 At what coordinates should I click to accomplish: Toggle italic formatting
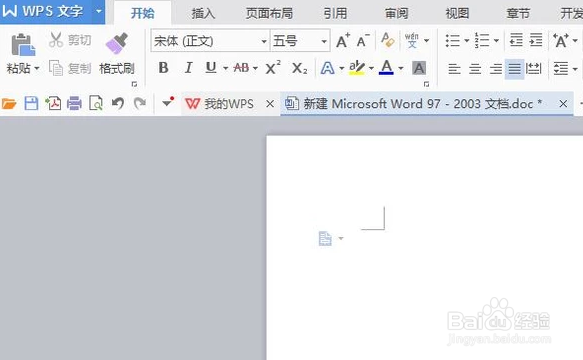click(189, 68)
